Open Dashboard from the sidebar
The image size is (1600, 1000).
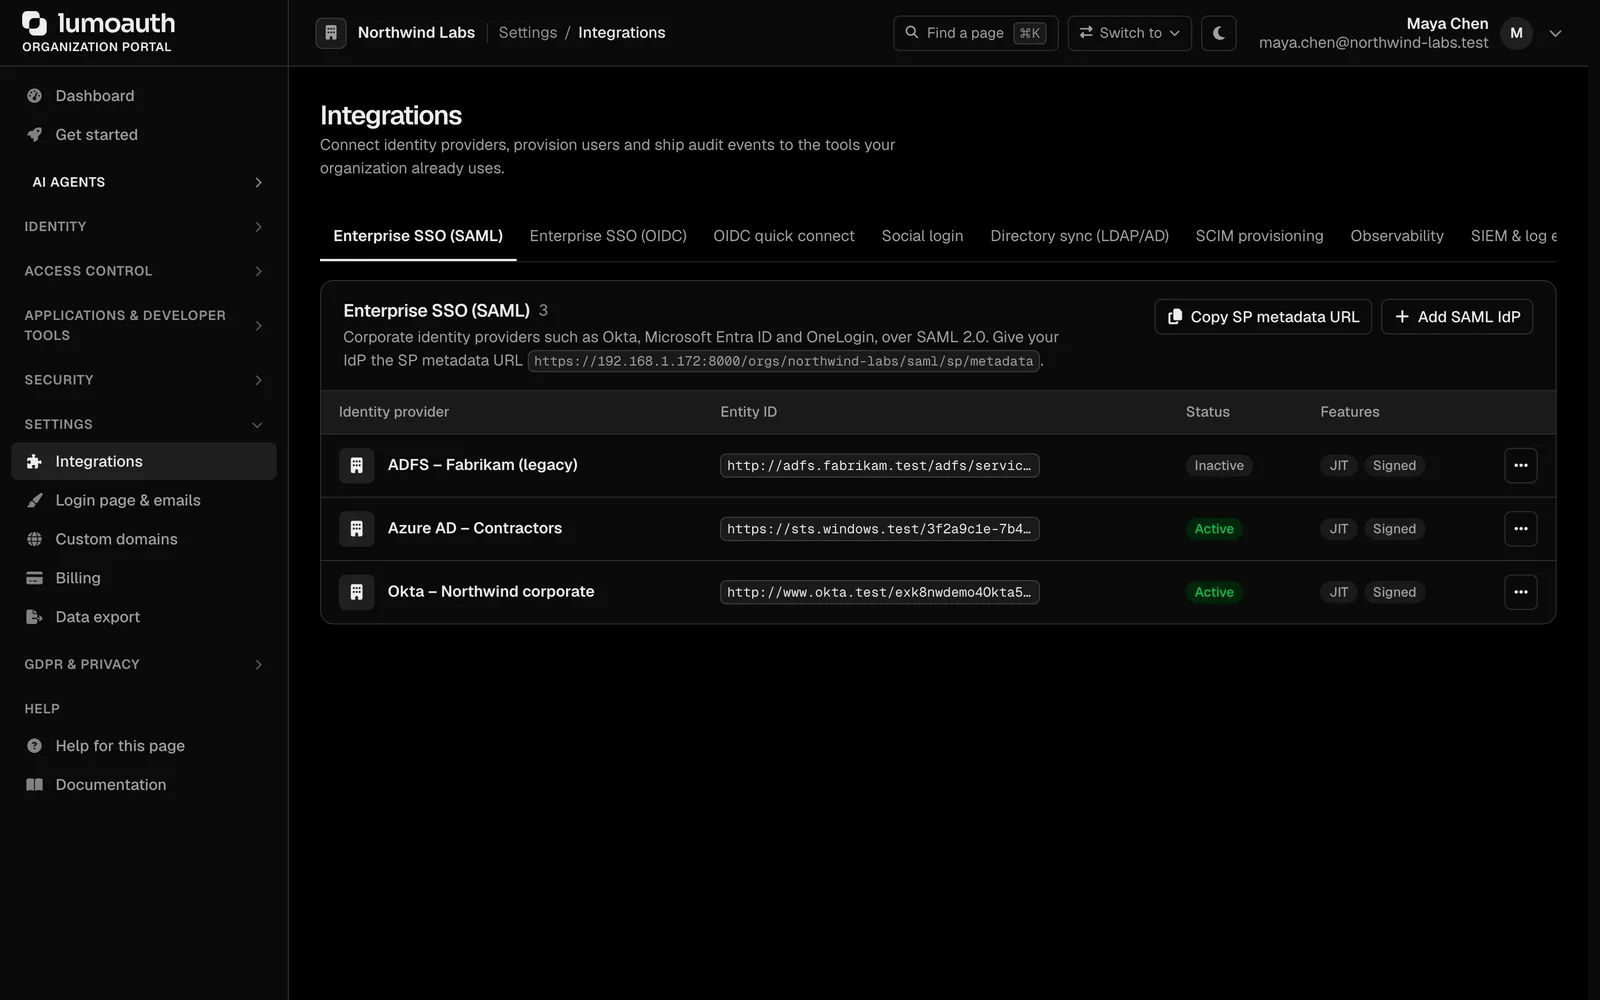click(144, 96)
